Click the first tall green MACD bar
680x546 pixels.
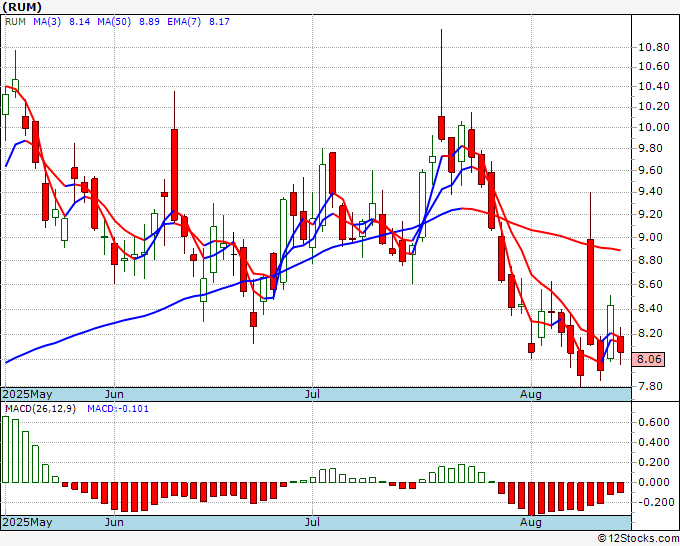coord(5,449)
